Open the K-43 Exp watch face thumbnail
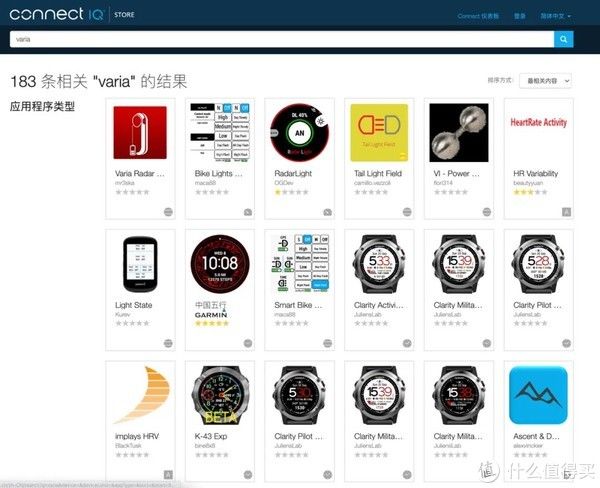The width and height of the screenshot is (600, 488). point(220,395)
